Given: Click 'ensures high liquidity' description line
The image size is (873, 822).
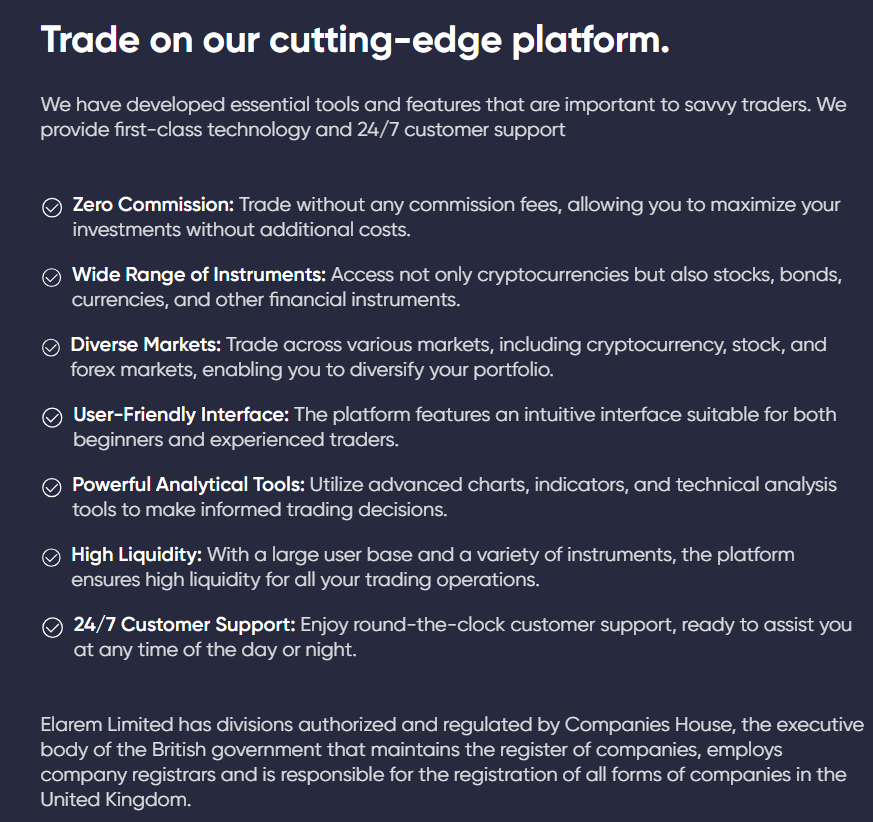Looking at the screenshot, I should pos(305,580).
